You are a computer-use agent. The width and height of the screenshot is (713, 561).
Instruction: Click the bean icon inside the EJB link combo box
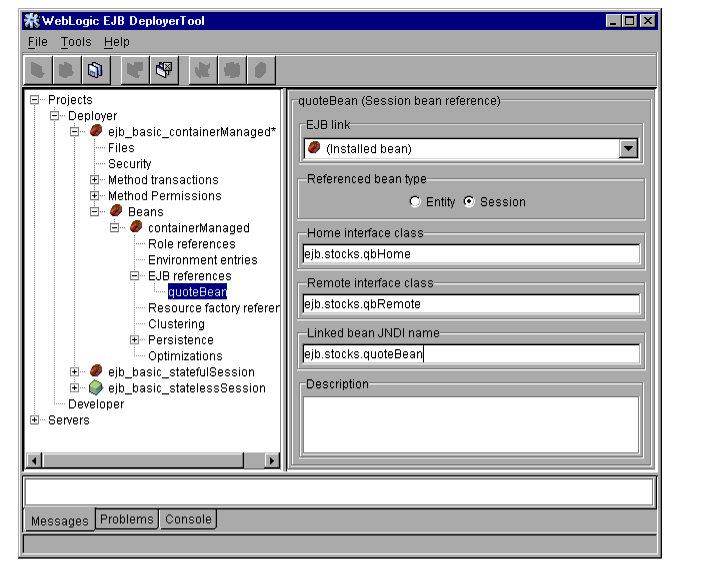tap(314, 148)
